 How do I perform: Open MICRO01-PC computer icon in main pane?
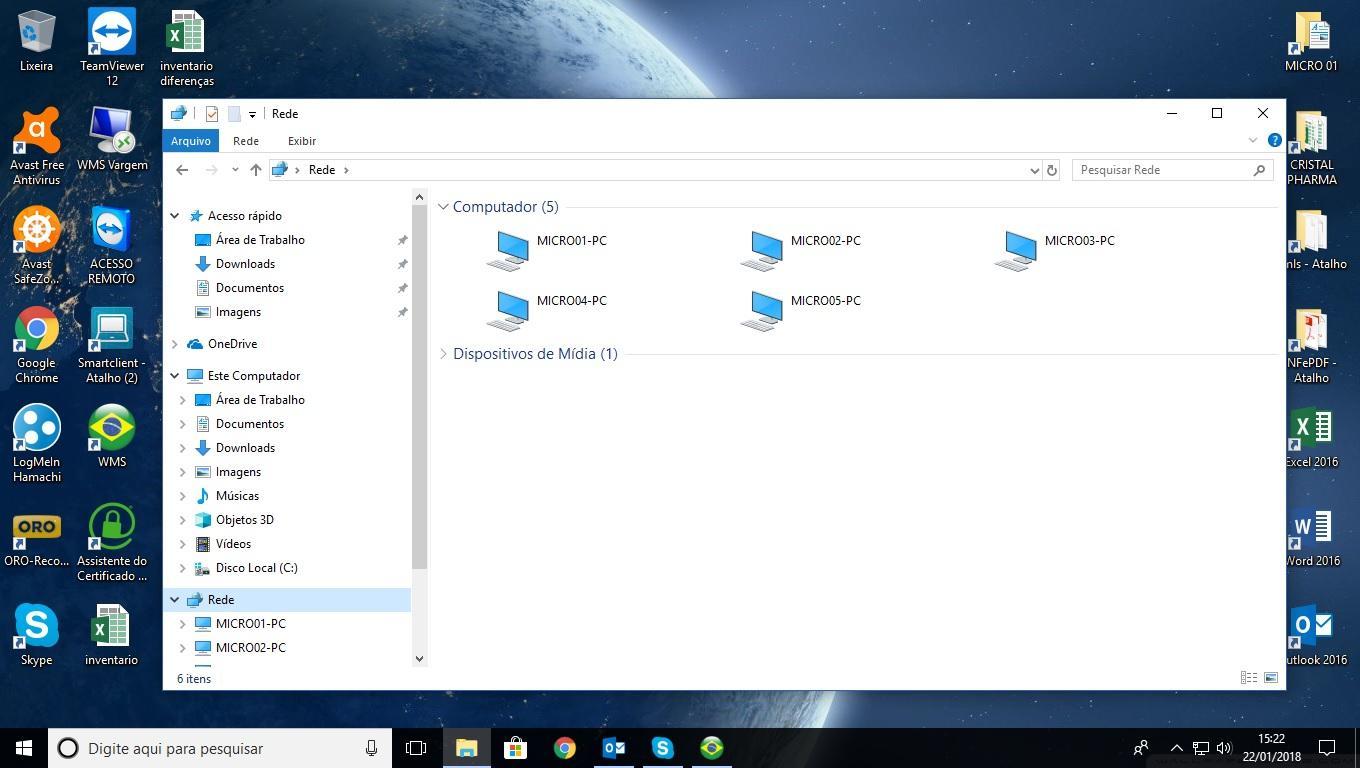coord(508,250)
